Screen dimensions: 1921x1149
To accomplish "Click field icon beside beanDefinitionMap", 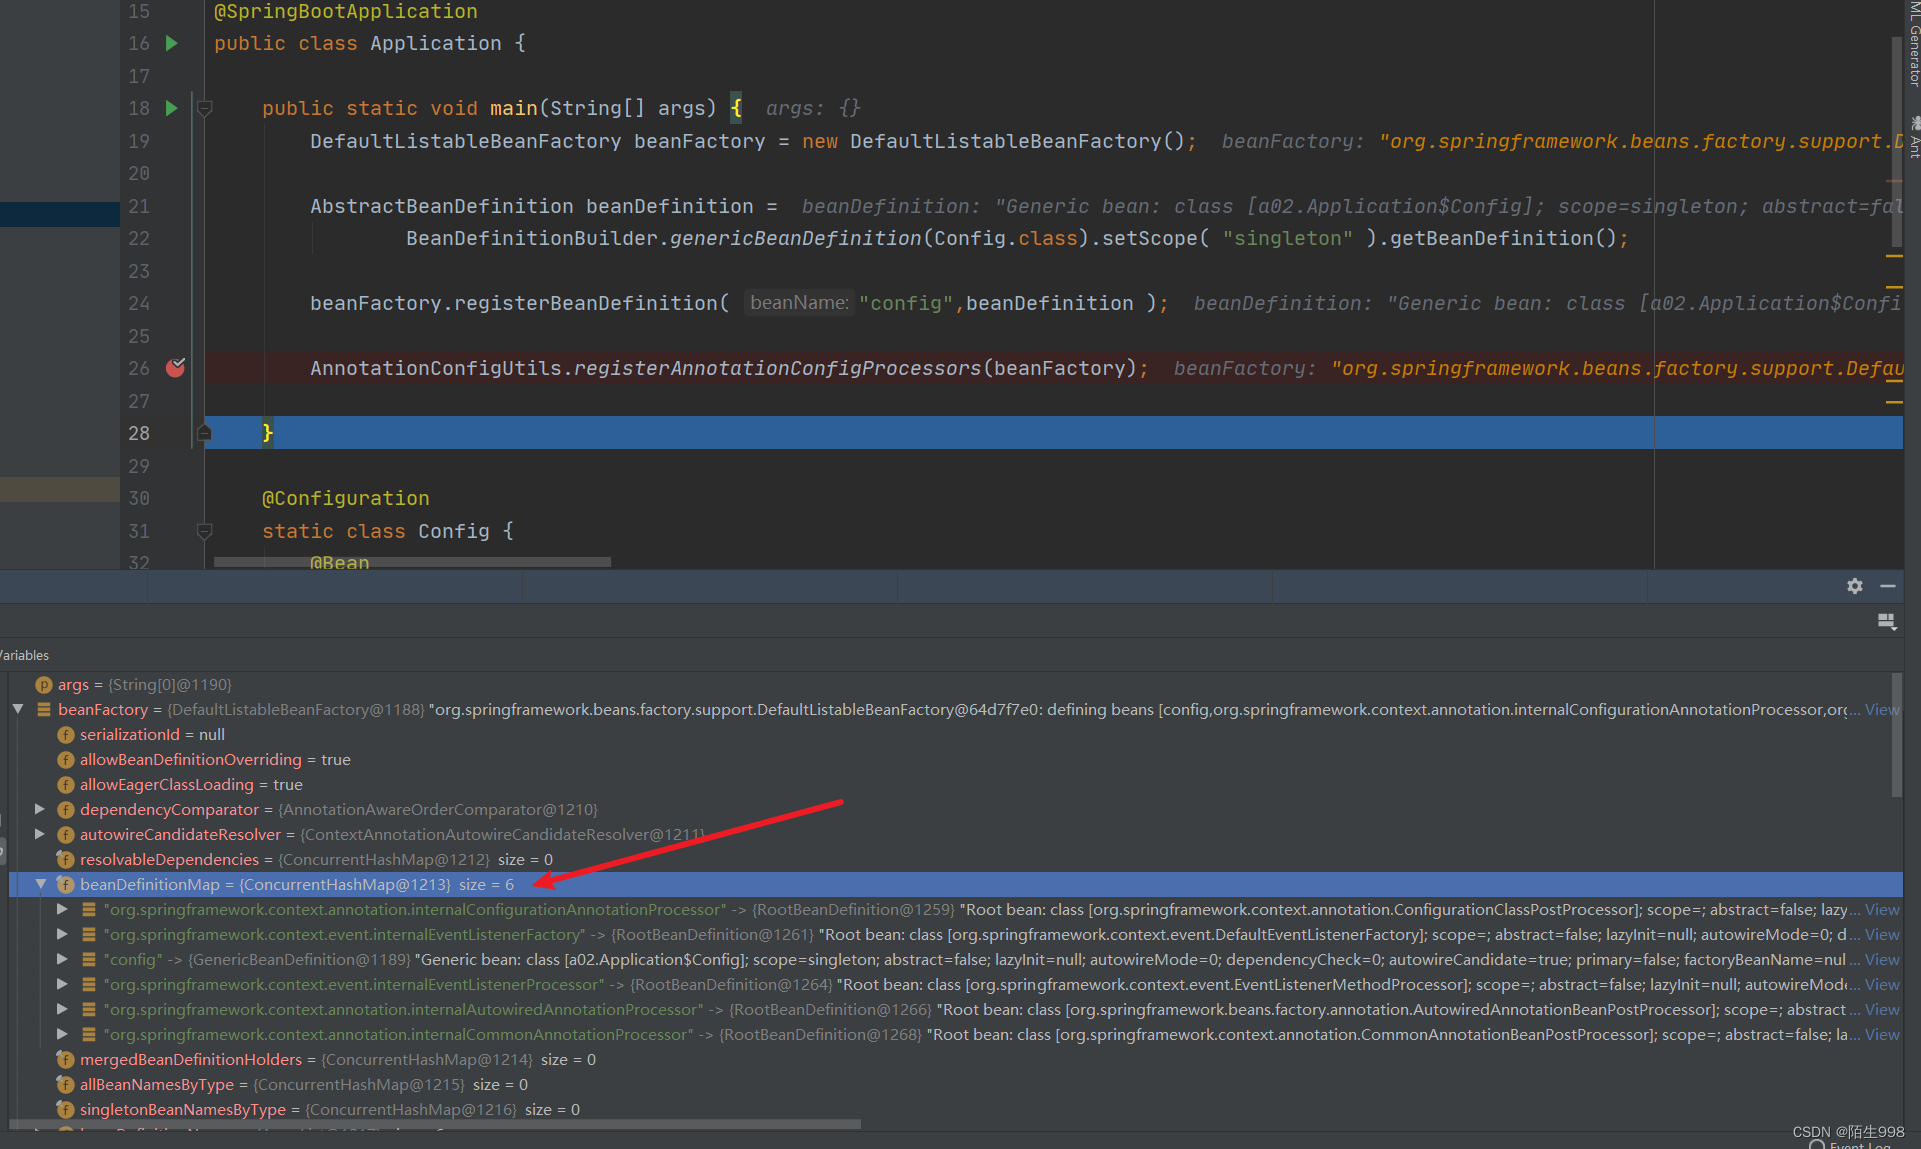I will [x=66, y=884].
